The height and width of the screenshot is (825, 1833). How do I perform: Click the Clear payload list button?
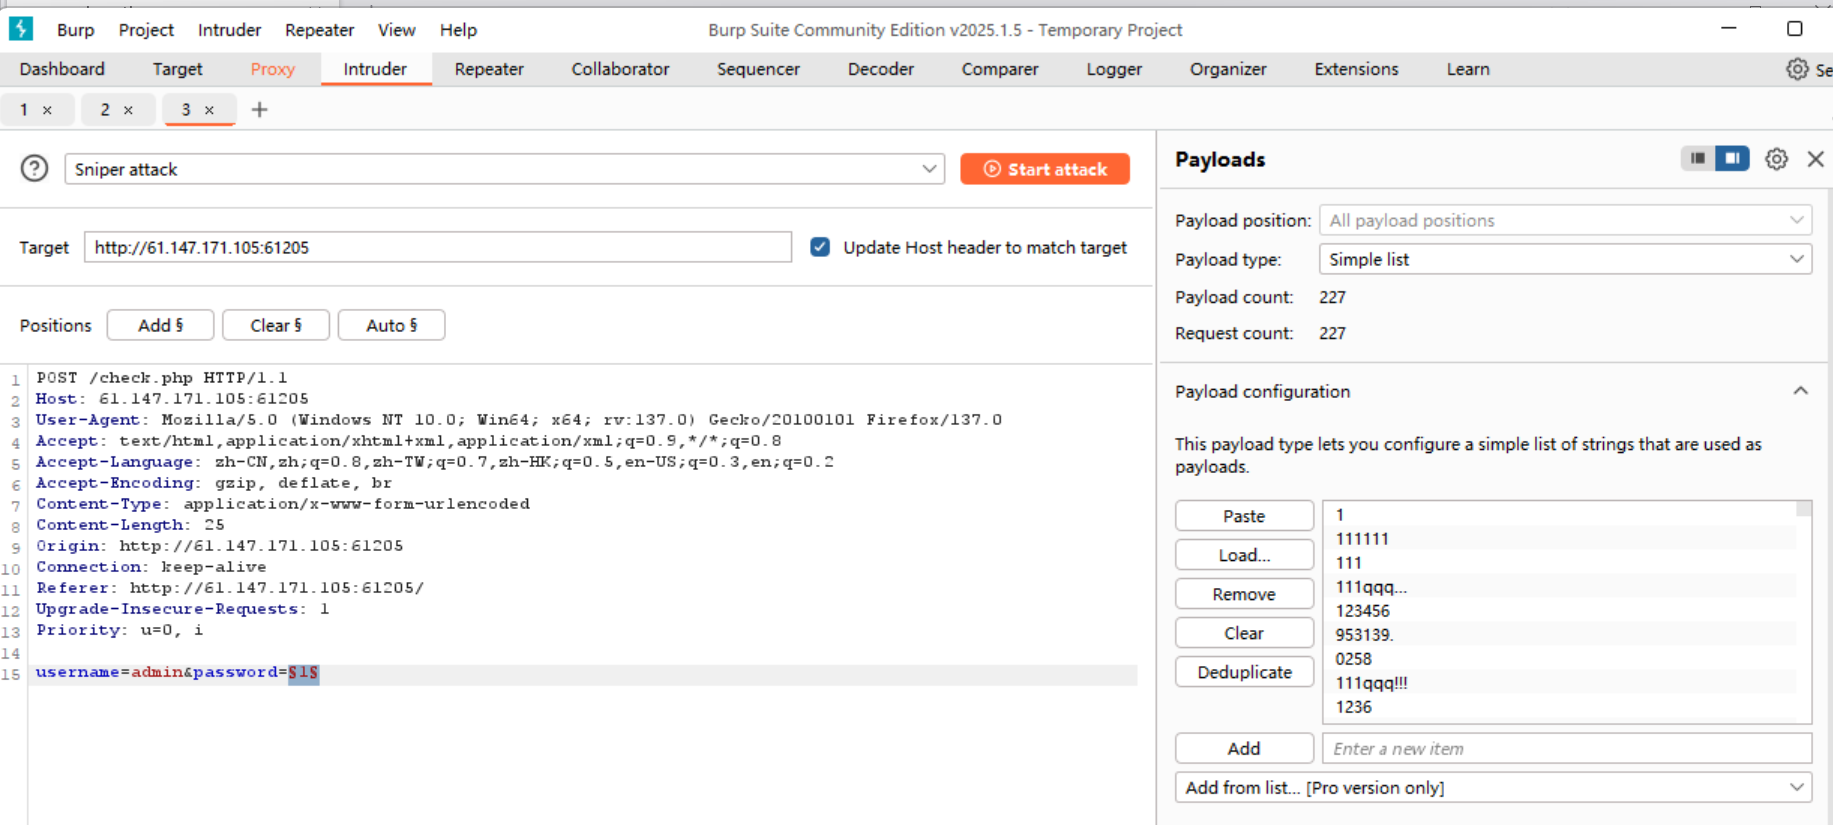coord(1244,633)
